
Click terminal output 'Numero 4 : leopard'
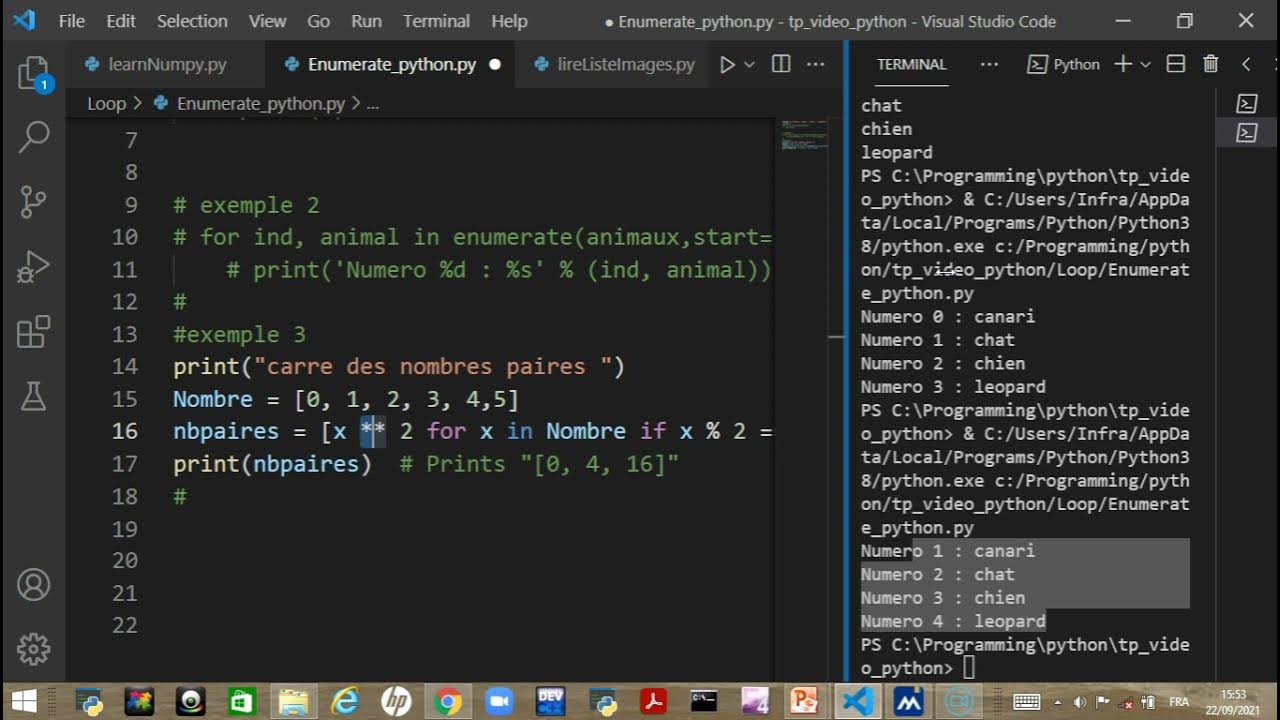tap(953, 621)
